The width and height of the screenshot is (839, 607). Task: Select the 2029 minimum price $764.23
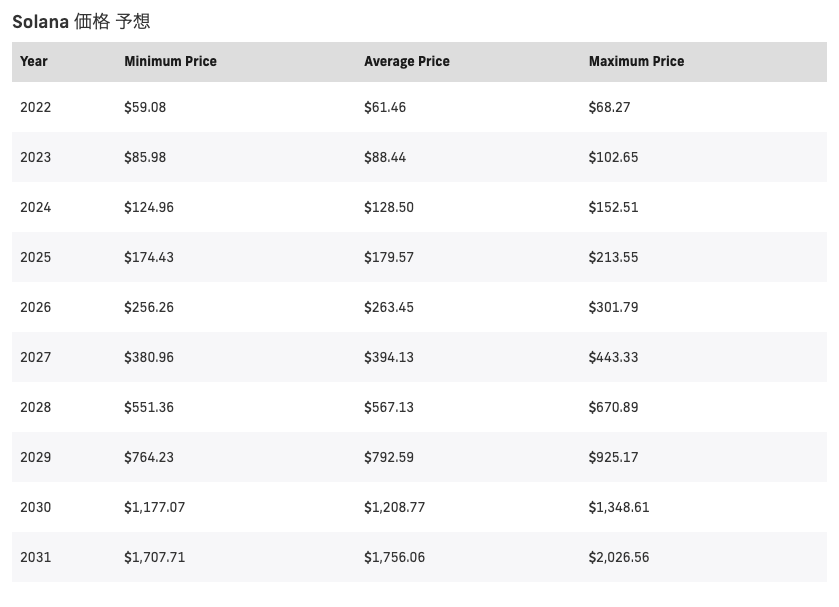[x=149, y=457]
